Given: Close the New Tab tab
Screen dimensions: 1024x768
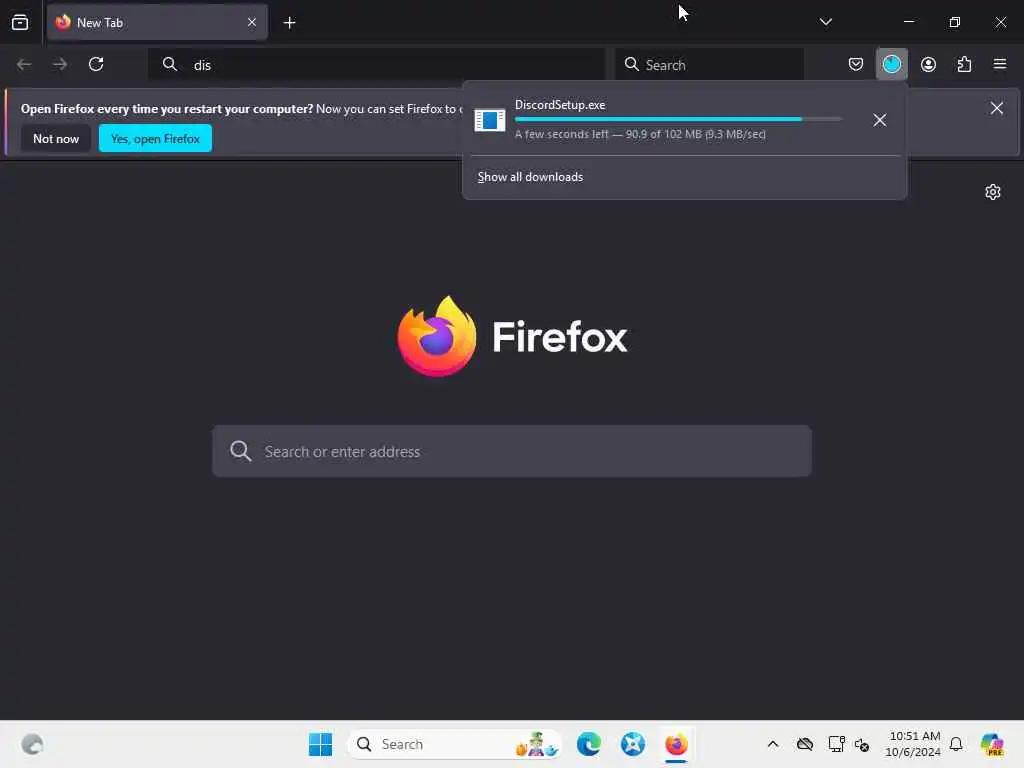Looking at the screenshot, I should (252, 22).
